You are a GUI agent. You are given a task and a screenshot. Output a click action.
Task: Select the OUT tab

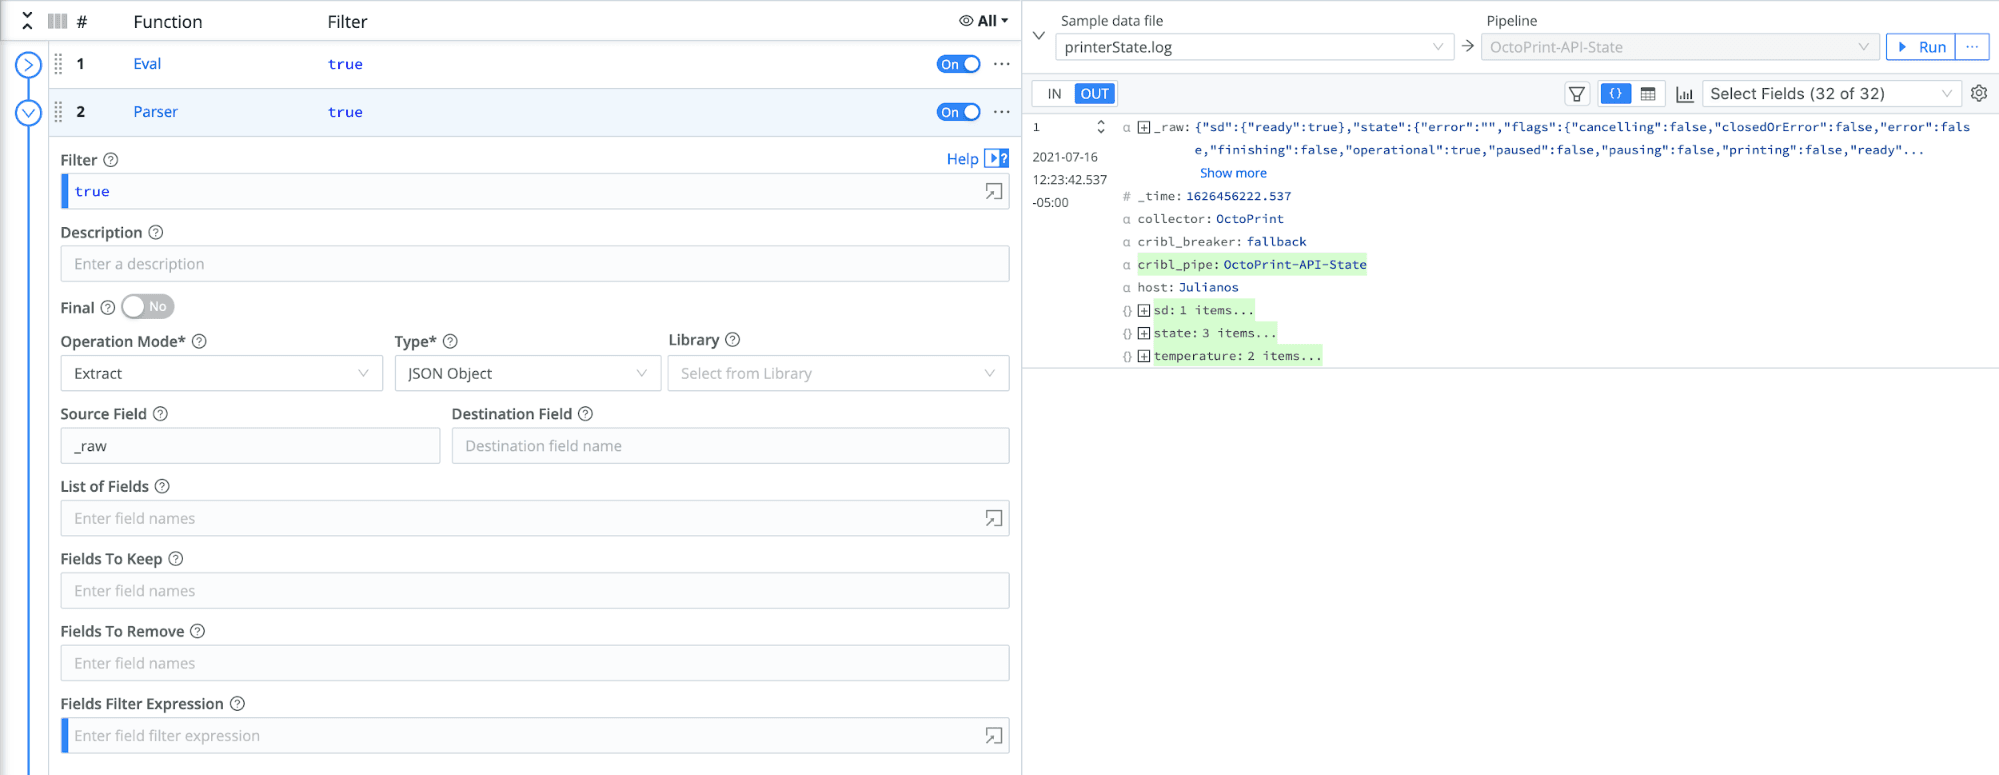[1094, 94]
